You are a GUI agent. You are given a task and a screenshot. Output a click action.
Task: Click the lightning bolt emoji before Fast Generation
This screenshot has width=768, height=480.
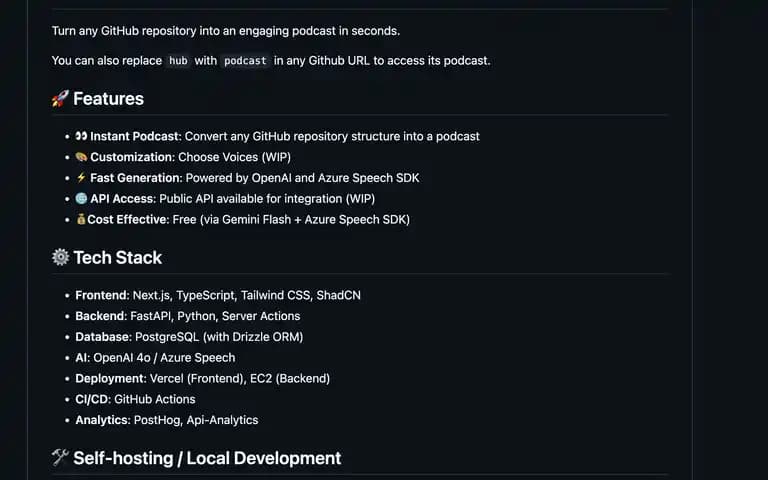click(81, 177)
